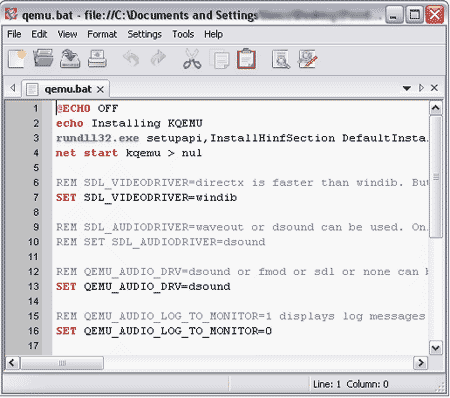
Task: Click the vertical scrollbar thumb
Action: tap(435, 177)
